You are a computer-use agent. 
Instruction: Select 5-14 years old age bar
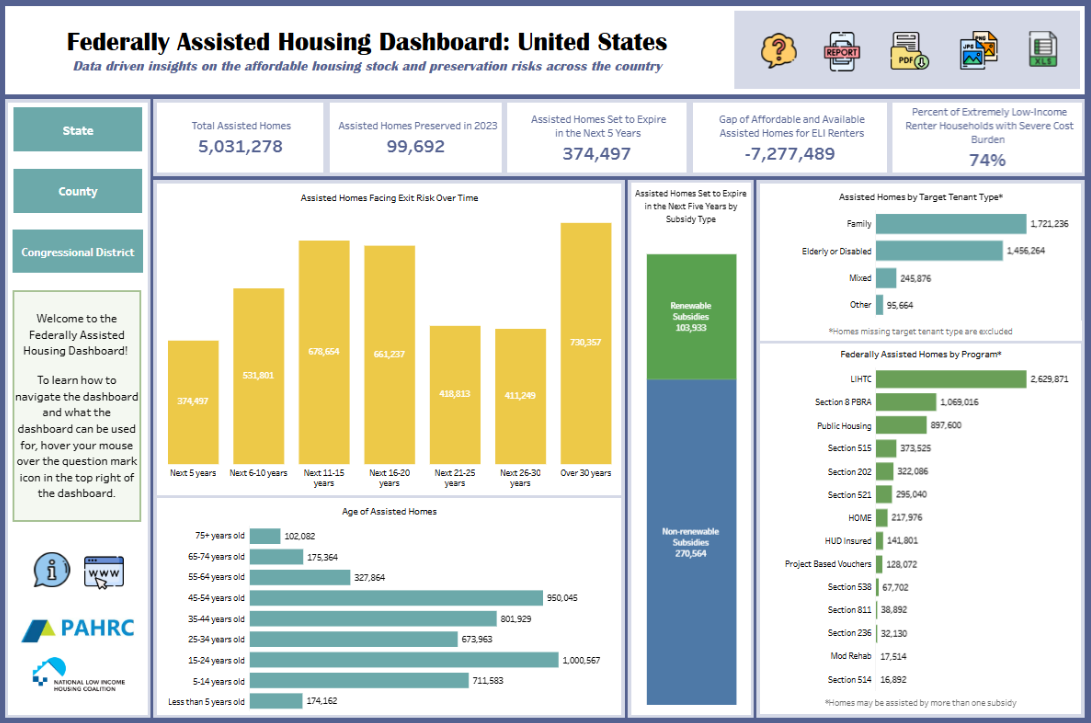(x=360, y=681)
